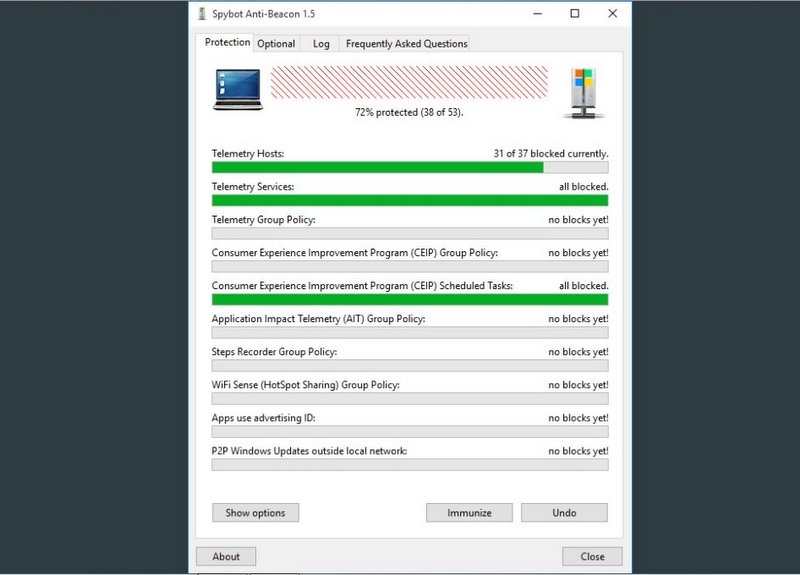Click the Close button at bottom
This screenshot has height=575, width=800.
[x=592, y=557]
